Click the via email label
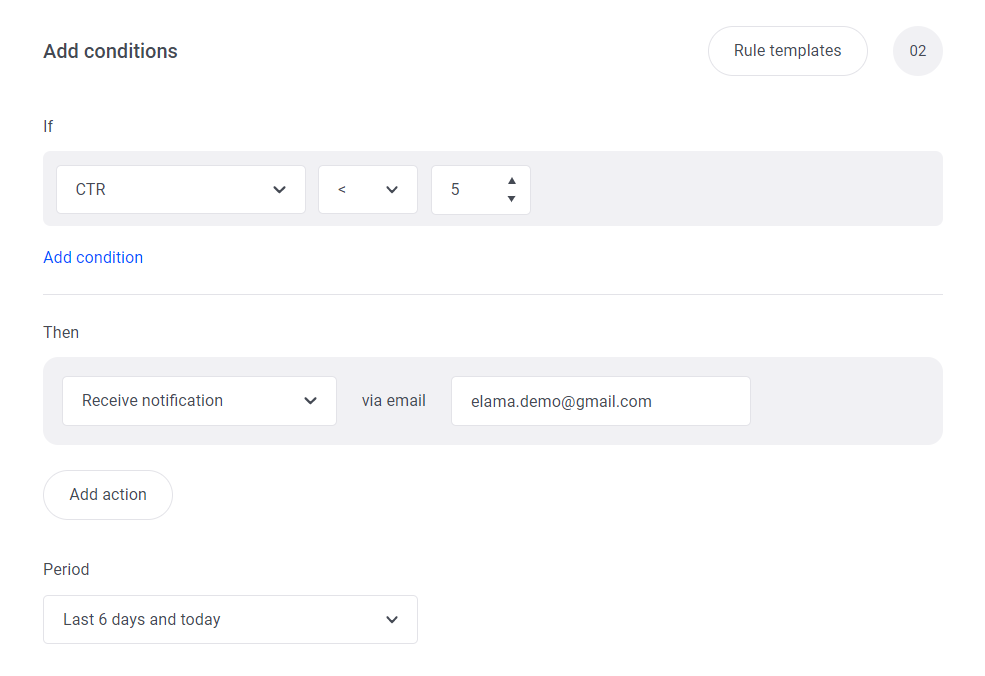Screen dimensions: 985x676 (394, 401)
